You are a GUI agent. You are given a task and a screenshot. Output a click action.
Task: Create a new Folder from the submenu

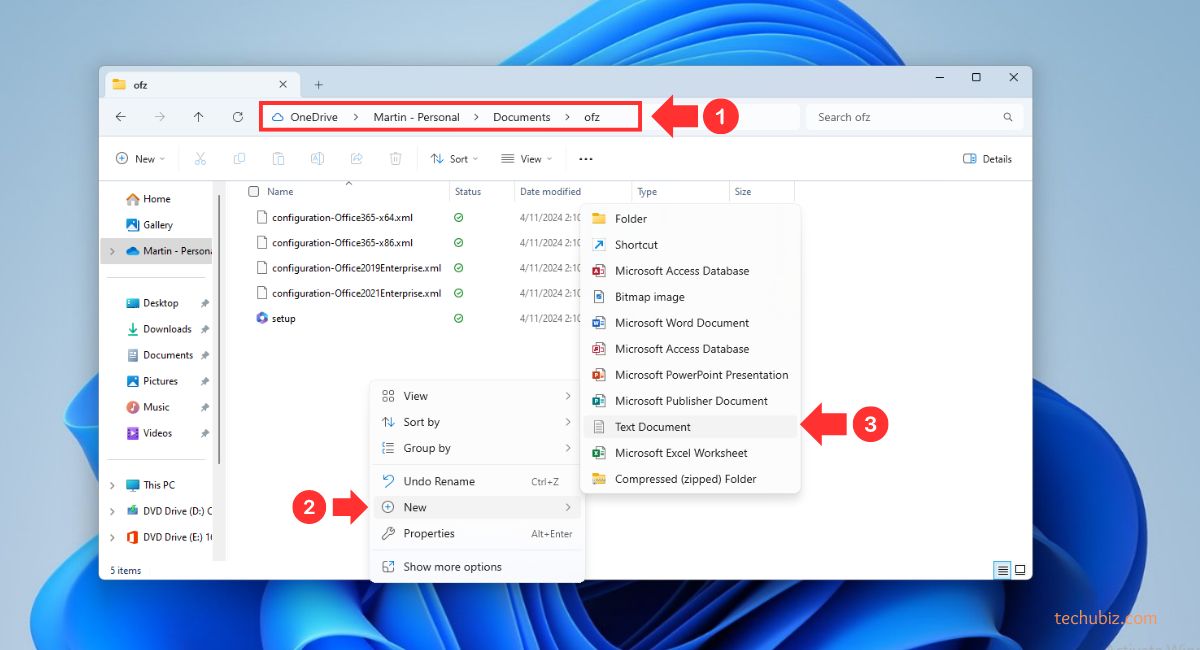tap(690, 219)
